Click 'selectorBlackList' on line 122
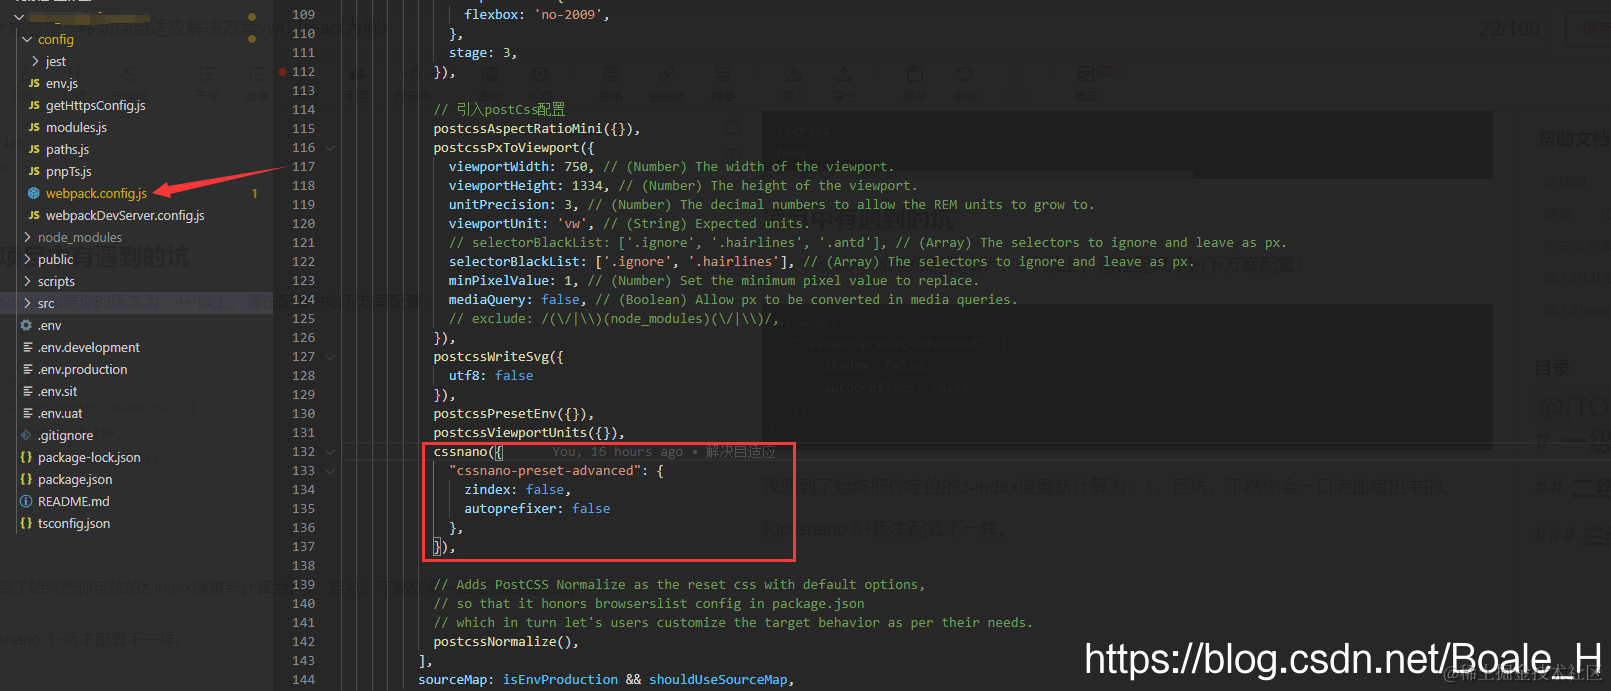 515,262
